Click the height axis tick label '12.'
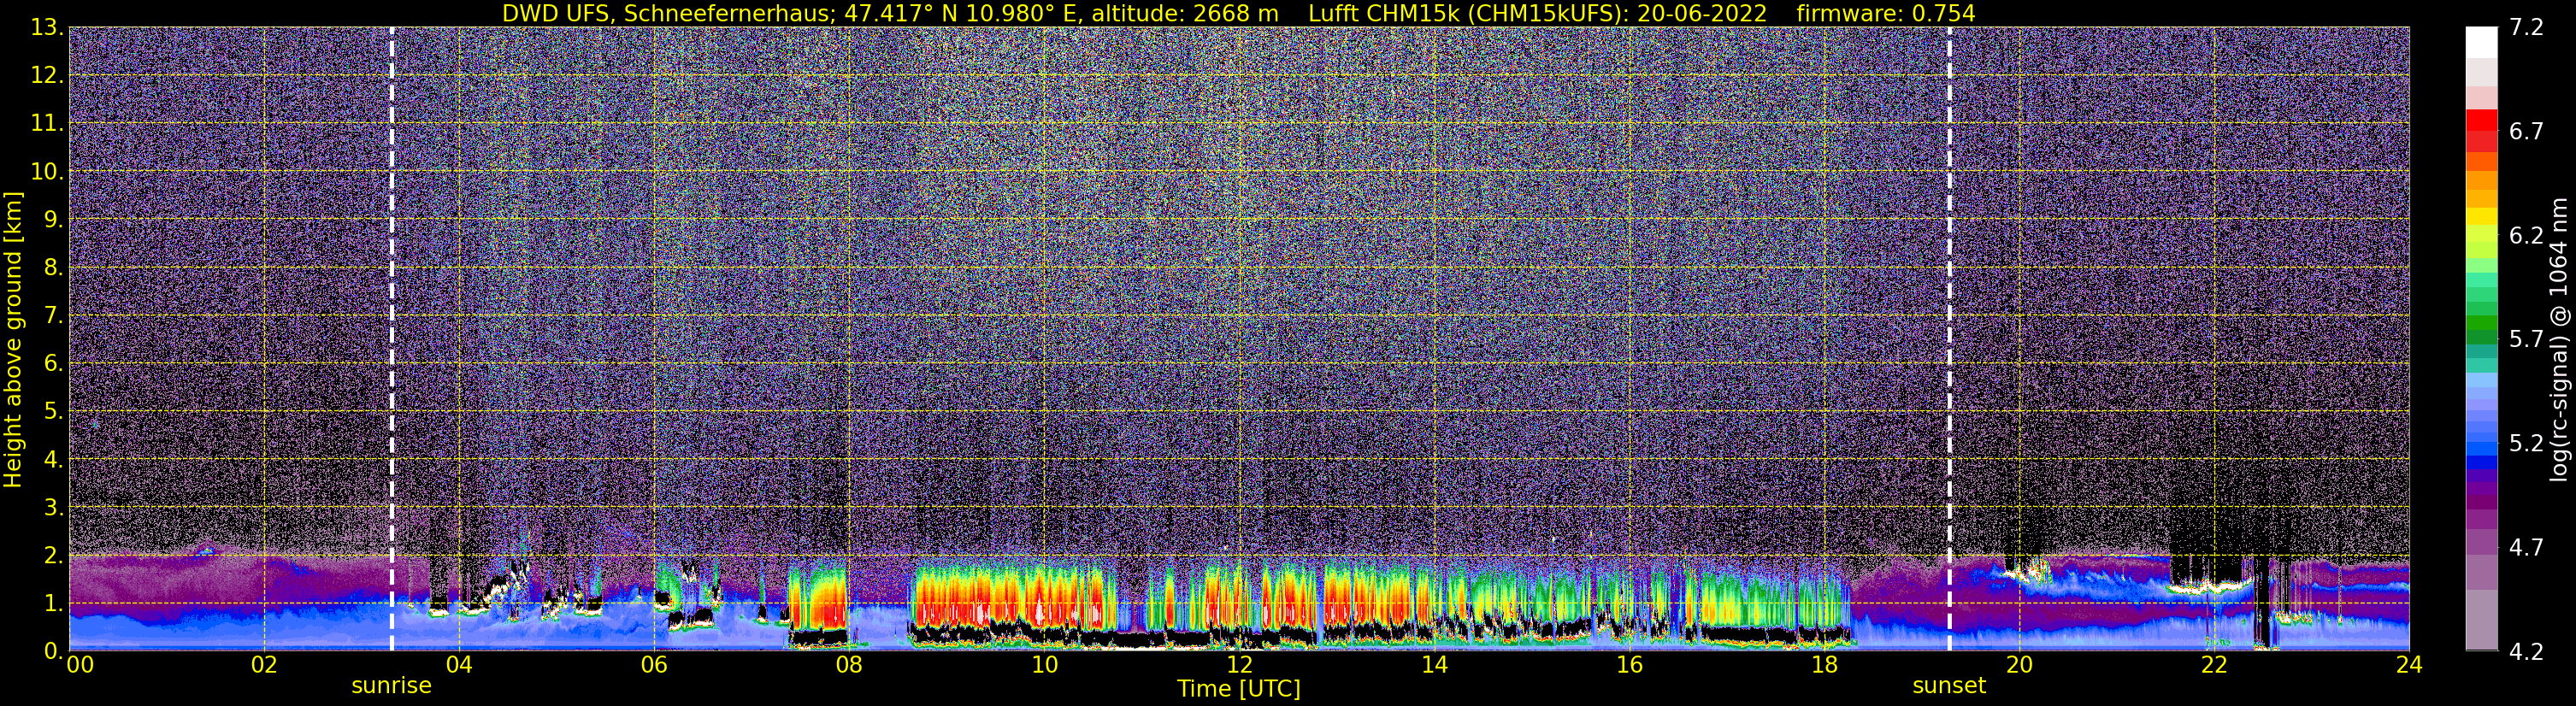The image size is (2576, 706). pos(46,75)
